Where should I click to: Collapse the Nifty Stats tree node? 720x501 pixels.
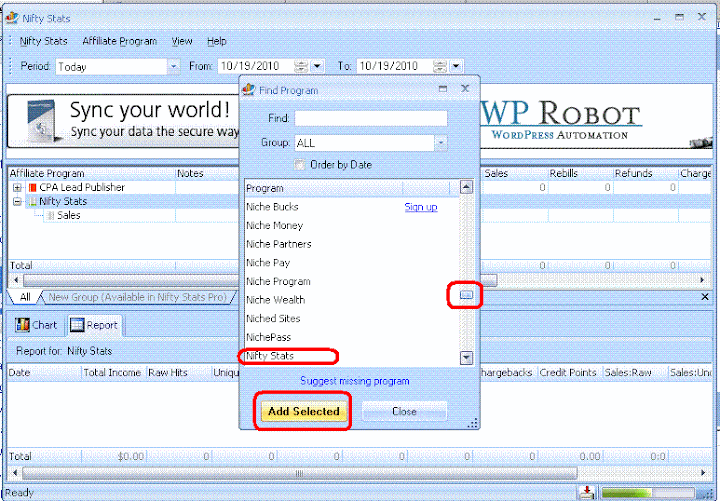(17, 201)
